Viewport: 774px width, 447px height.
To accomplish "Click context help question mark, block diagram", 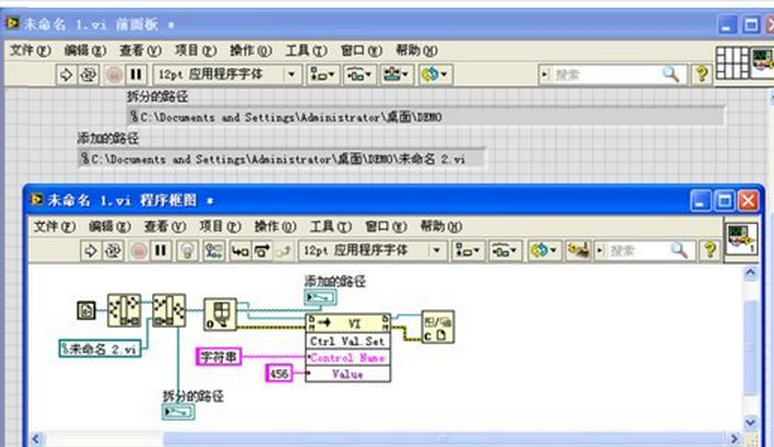I will point(710,250).
